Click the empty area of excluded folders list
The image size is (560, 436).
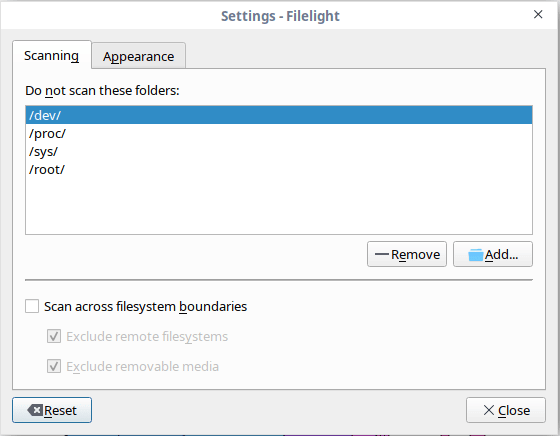pos(279,206)
